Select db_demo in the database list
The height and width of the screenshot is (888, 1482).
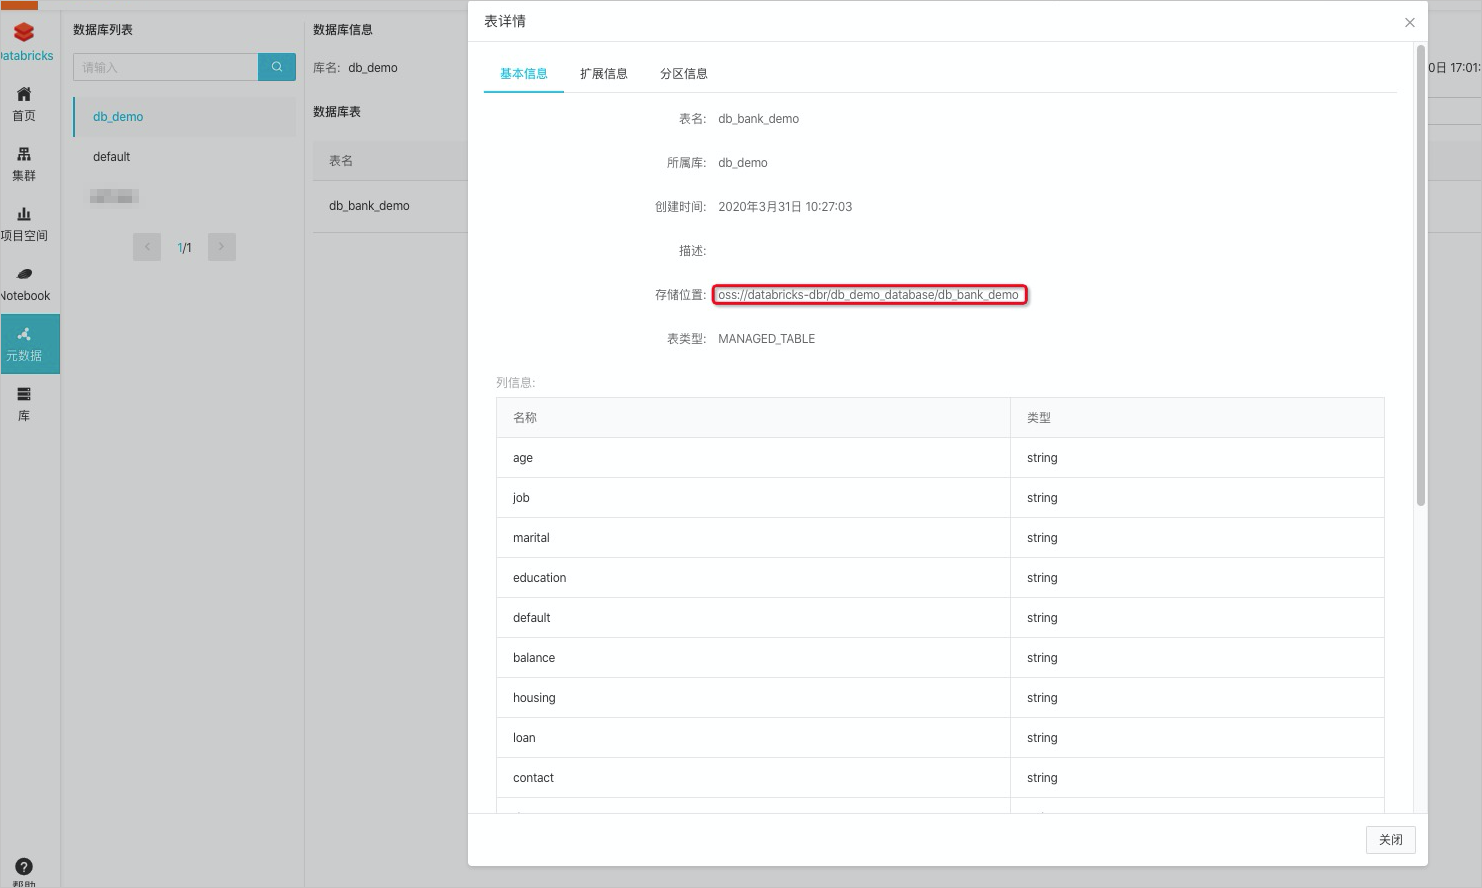pos(185,117)
